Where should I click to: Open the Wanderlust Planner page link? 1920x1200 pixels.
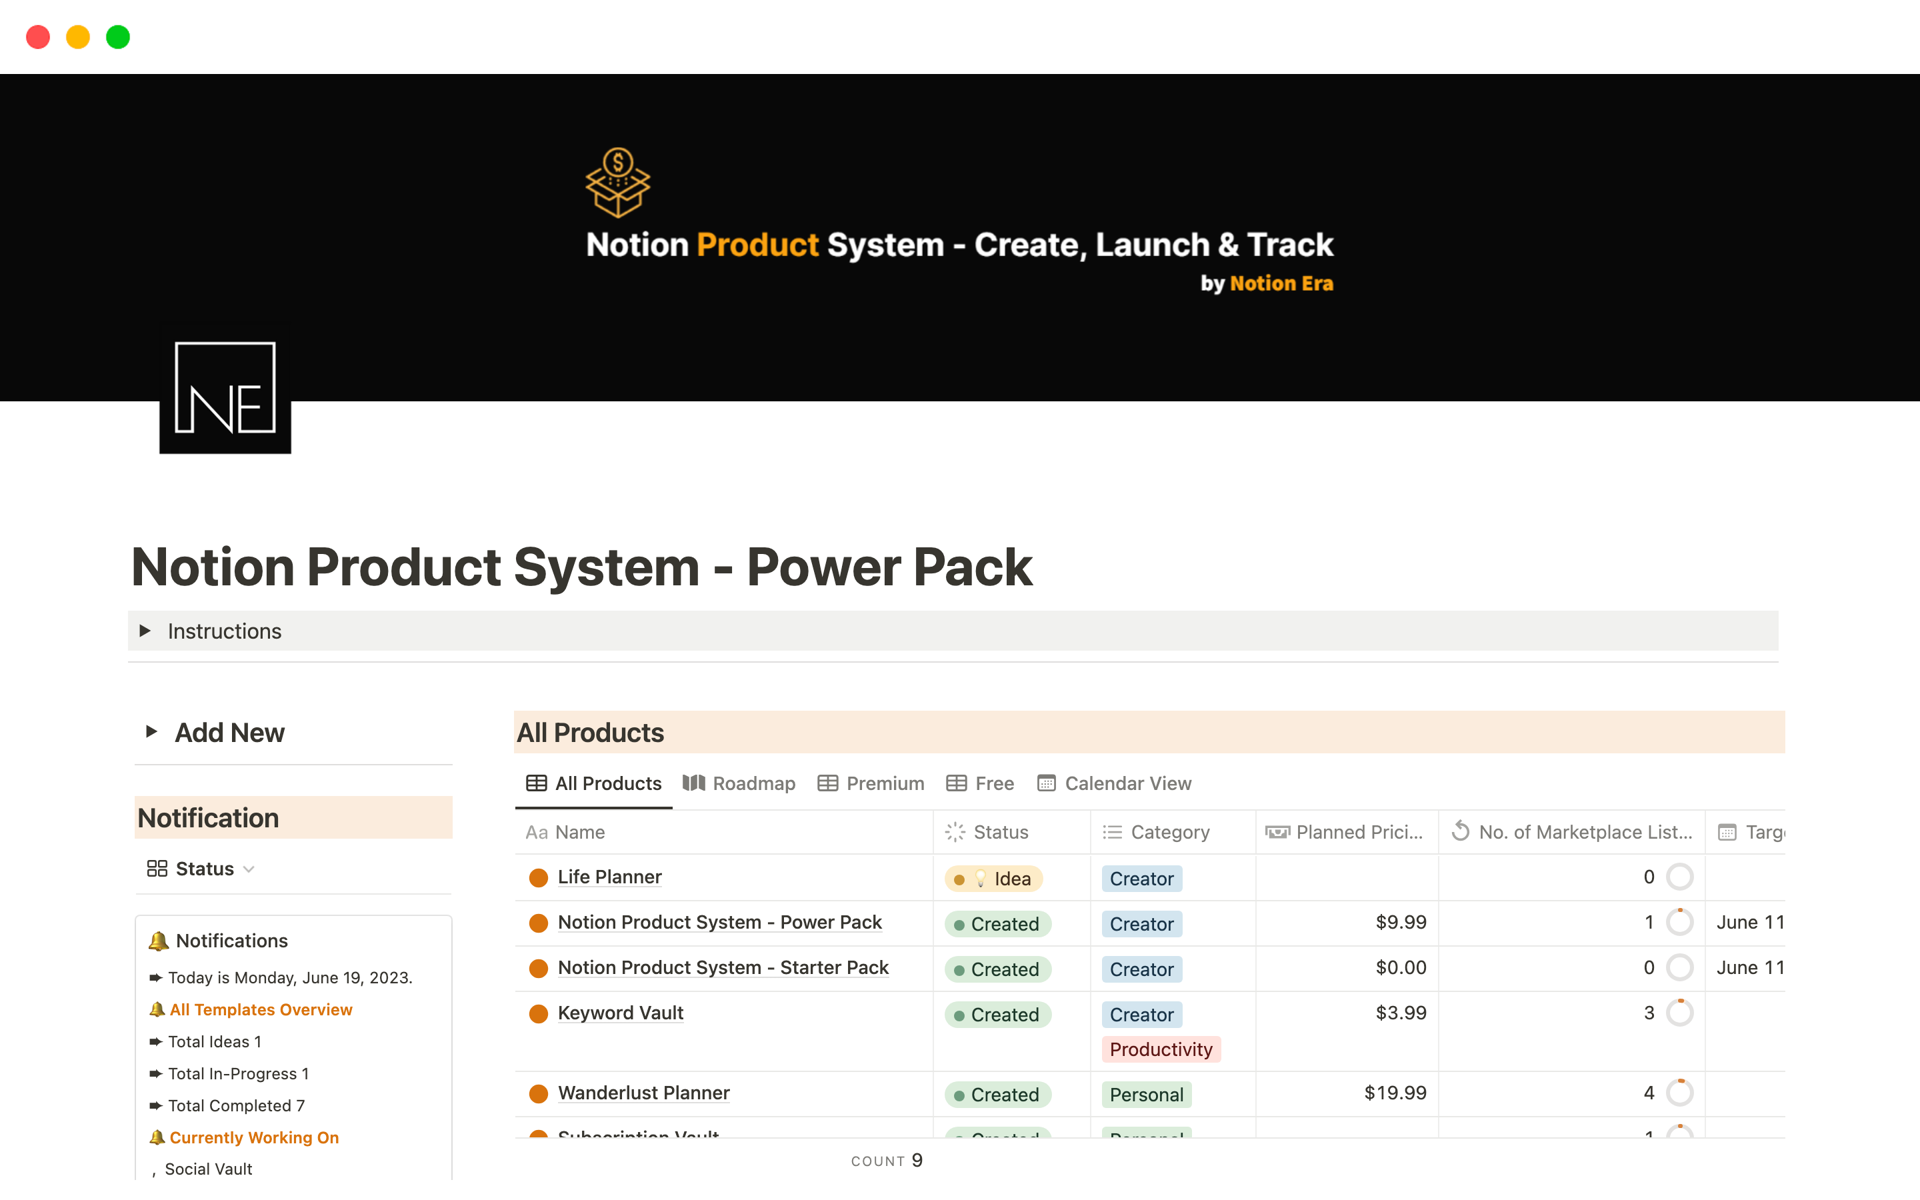643,1093
